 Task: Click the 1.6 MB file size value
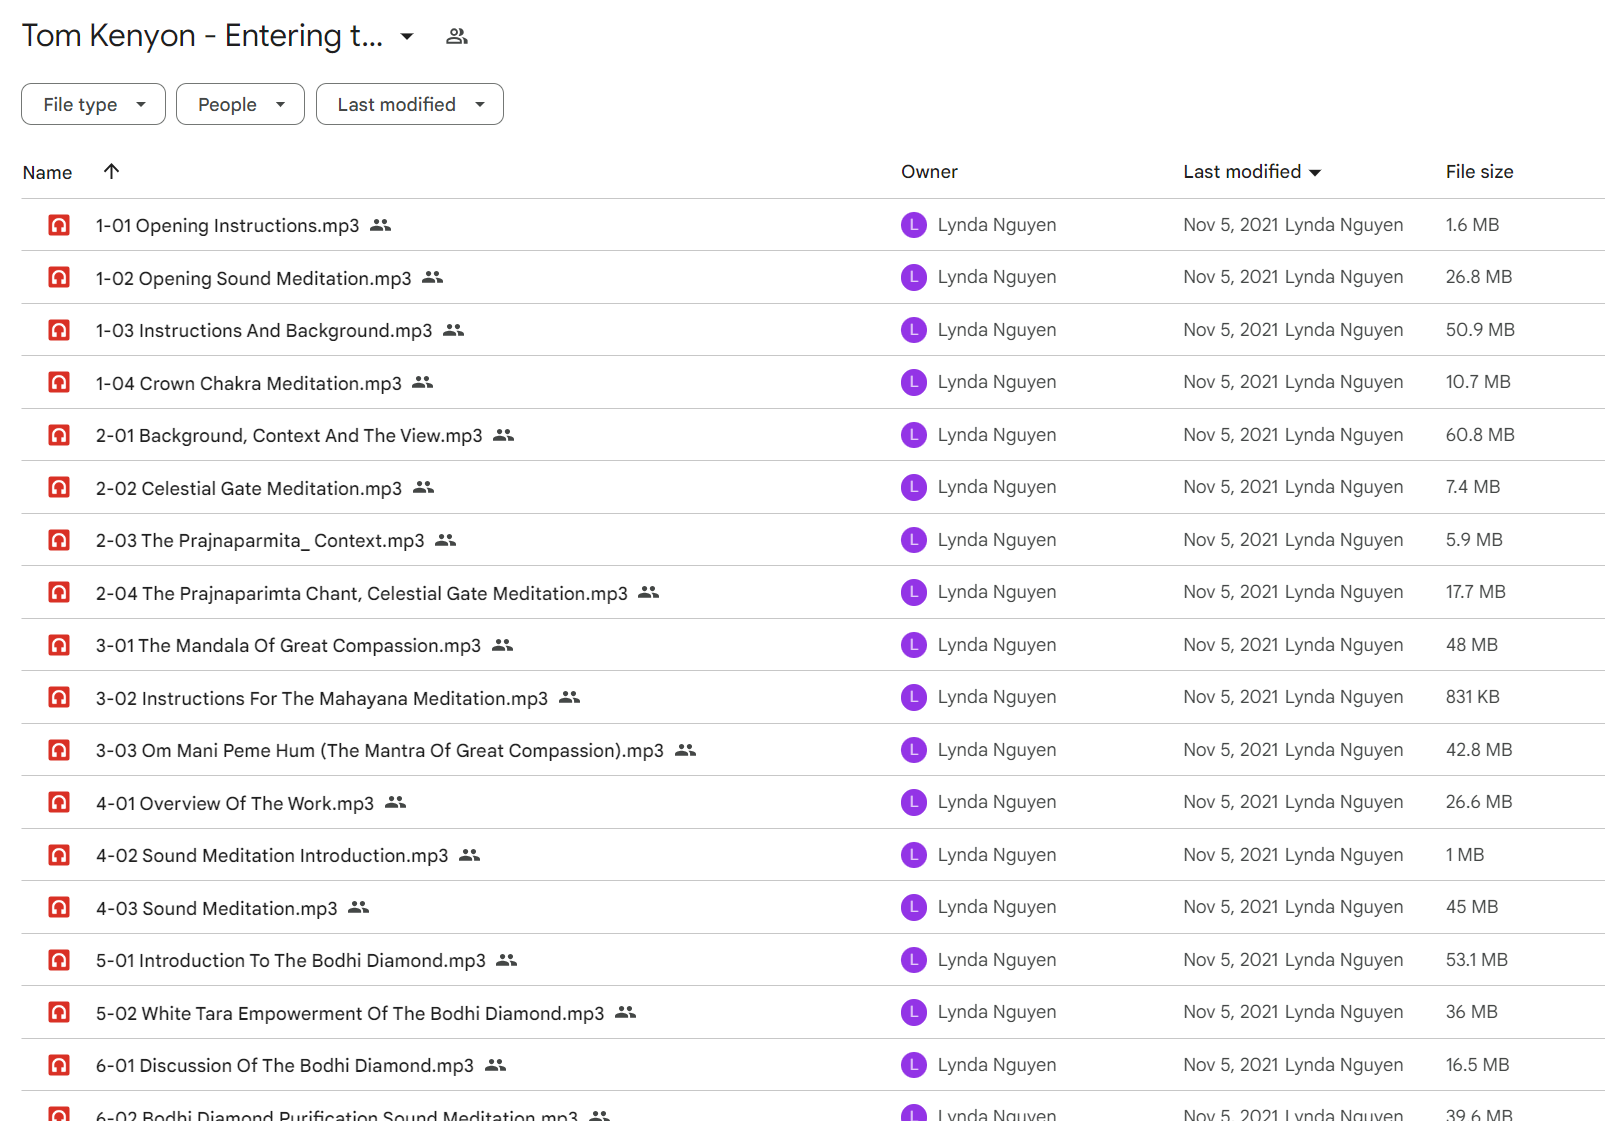[1472, 225]
